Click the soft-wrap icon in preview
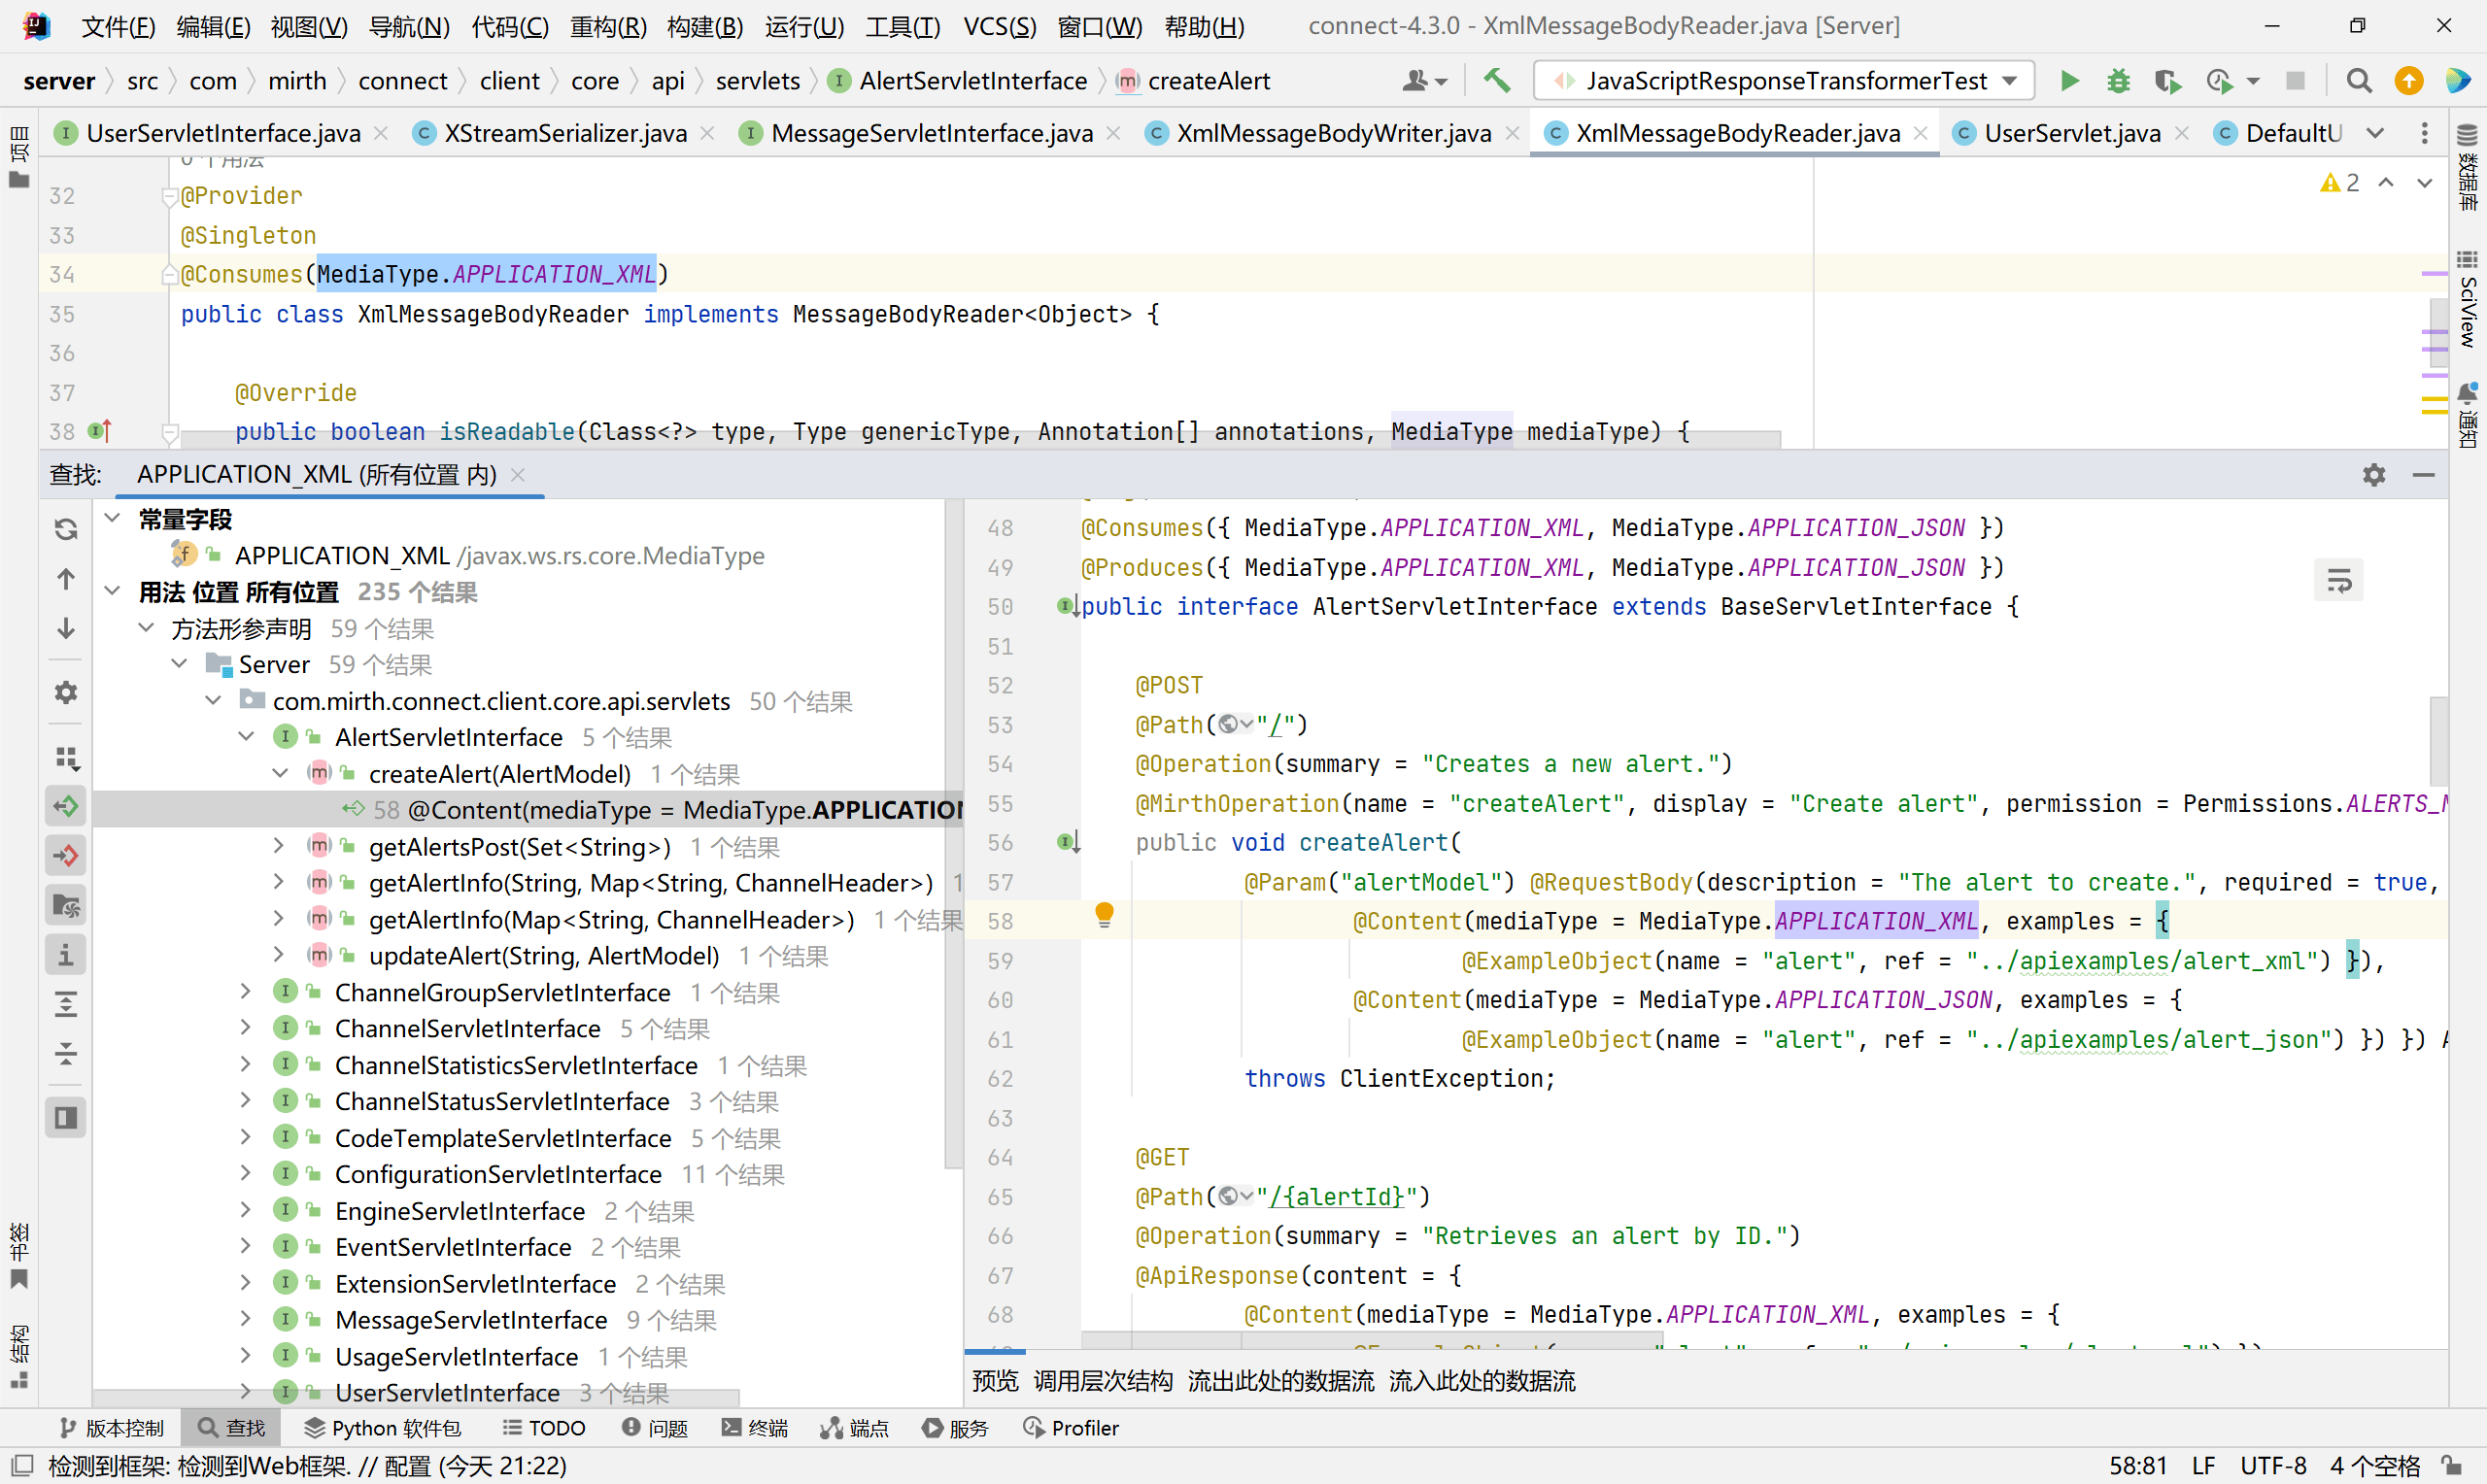Image resolution: width=2487 pixels, height=1484 pixels. tap(2339, 580)
